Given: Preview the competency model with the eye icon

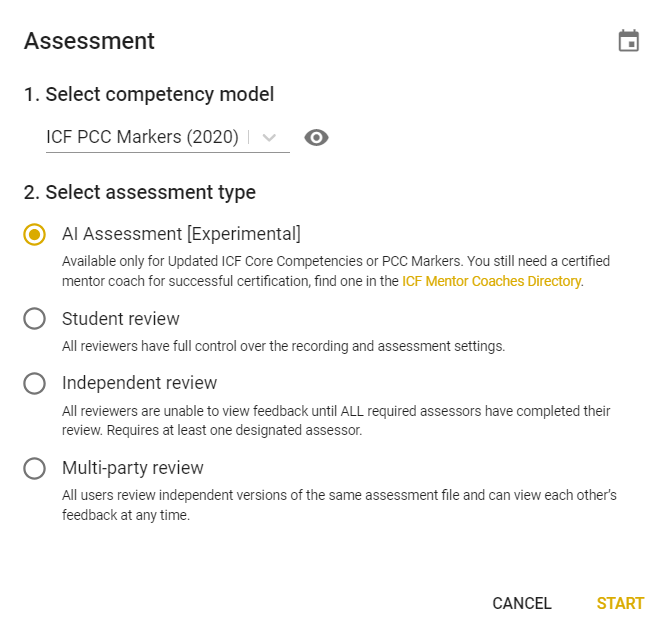Looking at the screenshot, I should coord(316,138).
